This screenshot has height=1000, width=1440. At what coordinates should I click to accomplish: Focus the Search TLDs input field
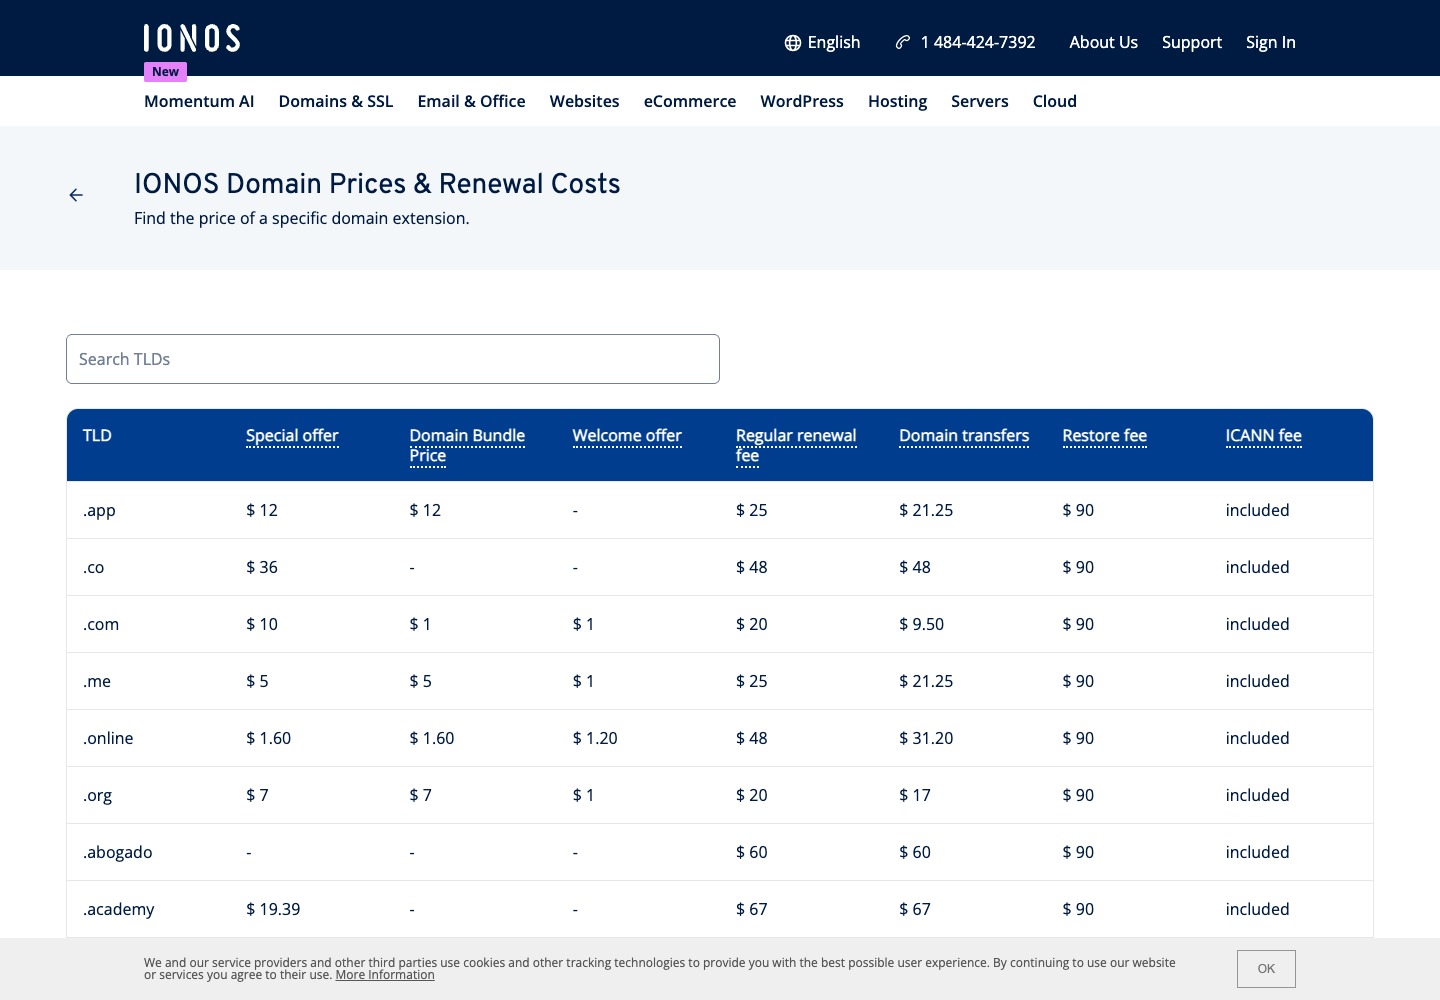click(x=393, y=359)
